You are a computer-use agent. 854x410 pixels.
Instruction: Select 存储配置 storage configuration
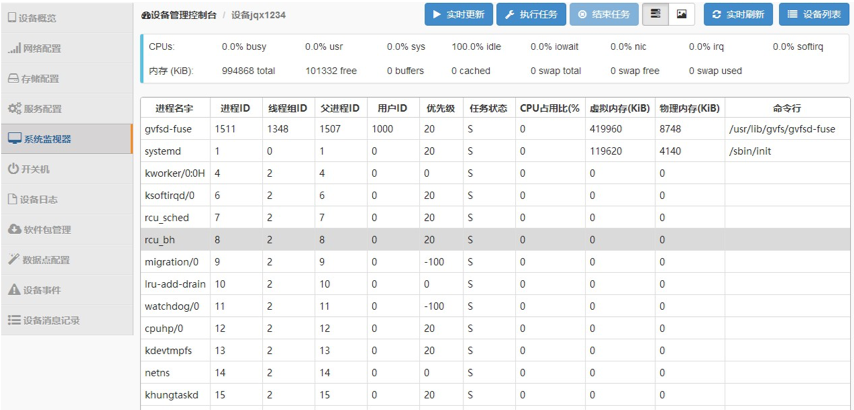(x=66, y=78)
